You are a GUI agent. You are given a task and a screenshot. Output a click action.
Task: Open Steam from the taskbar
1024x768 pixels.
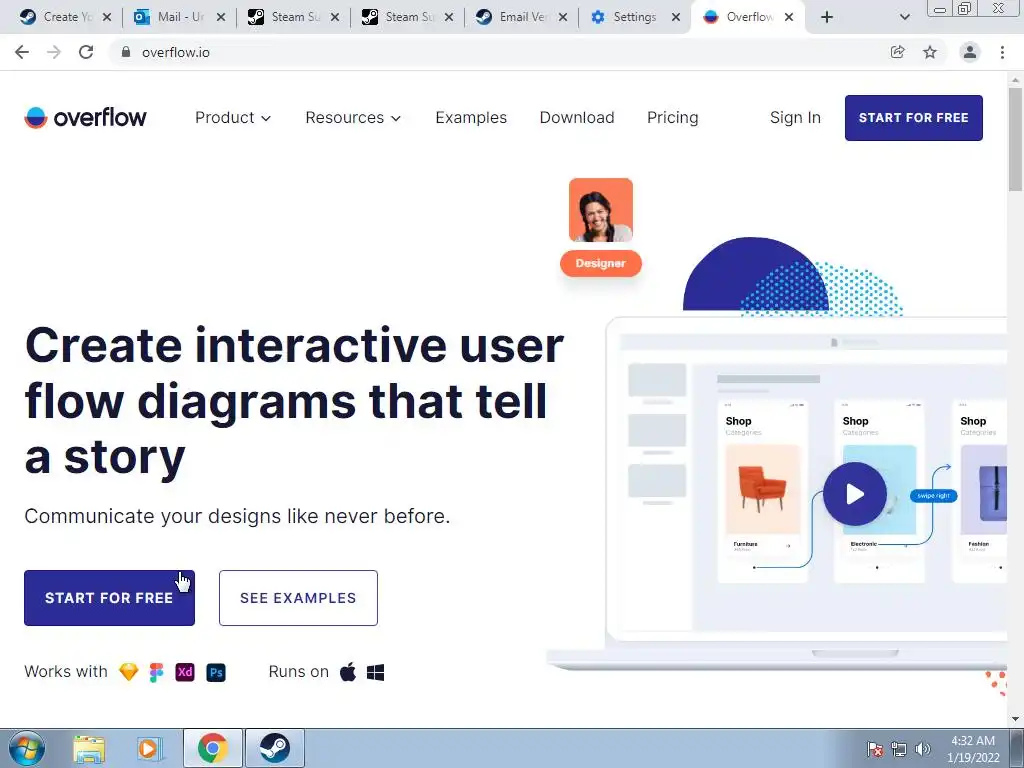[x=275, y=748]
